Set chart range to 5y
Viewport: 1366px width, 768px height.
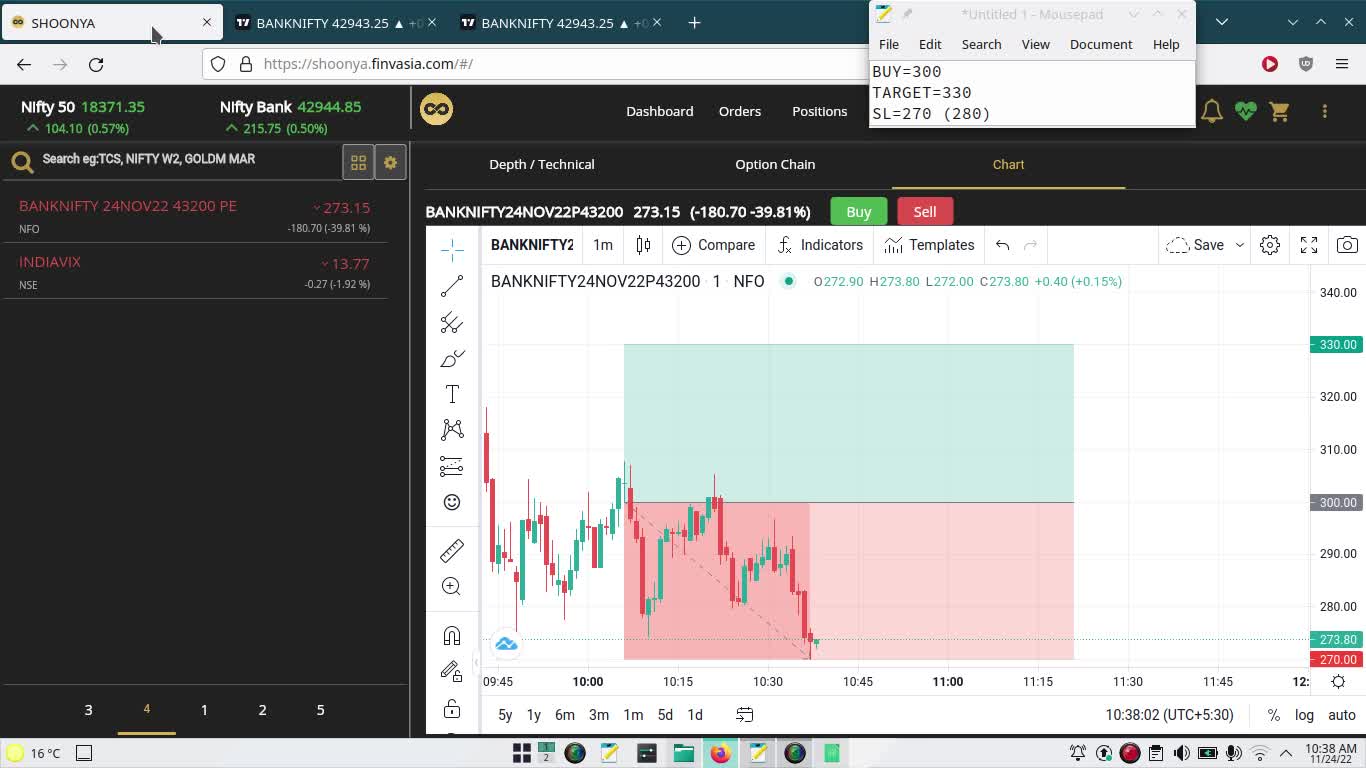point(505,715)
